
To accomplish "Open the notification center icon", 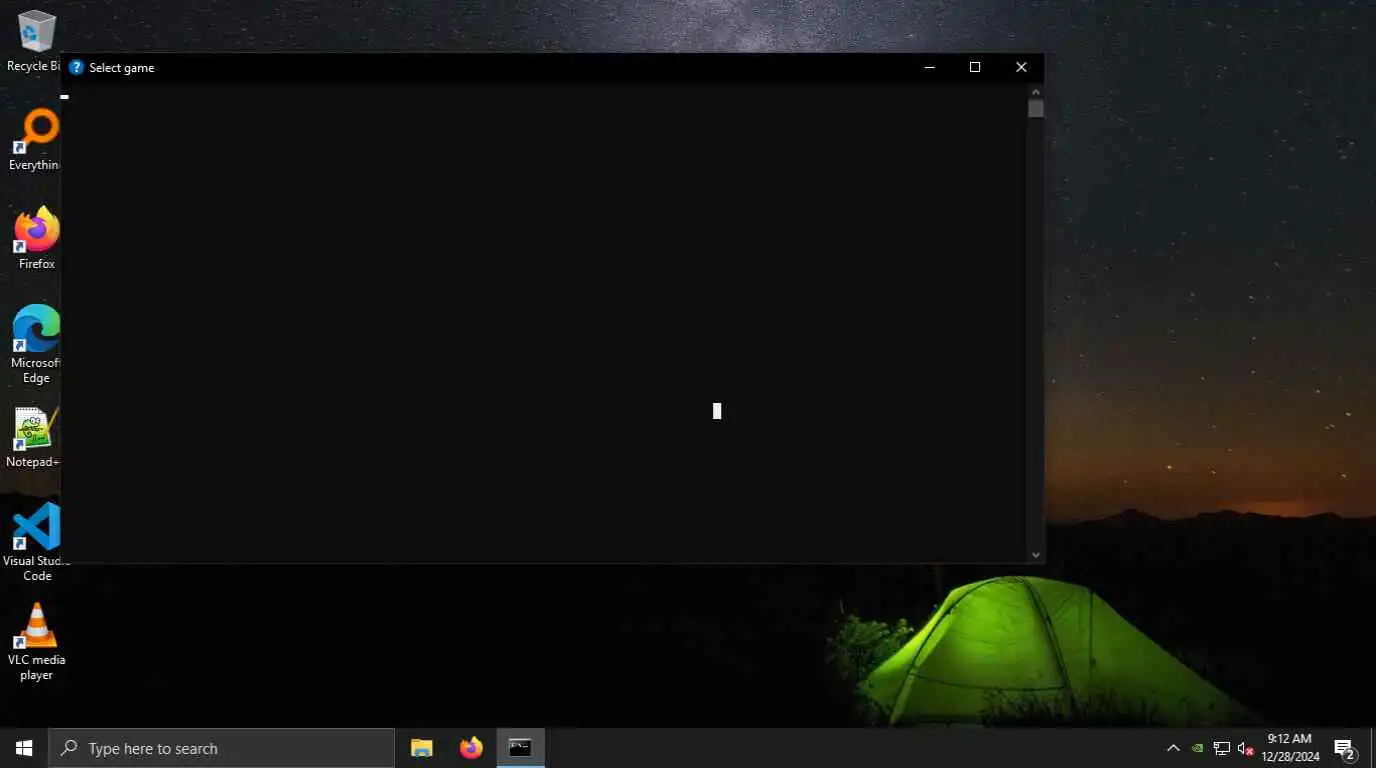I will point(1345,749).
